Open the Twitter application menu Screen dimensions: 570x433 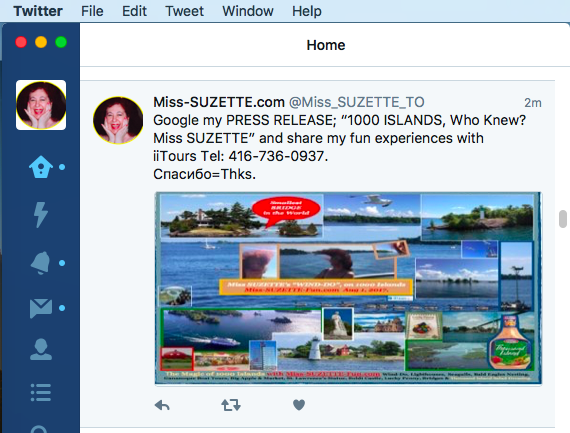click(x=38, y=11)
